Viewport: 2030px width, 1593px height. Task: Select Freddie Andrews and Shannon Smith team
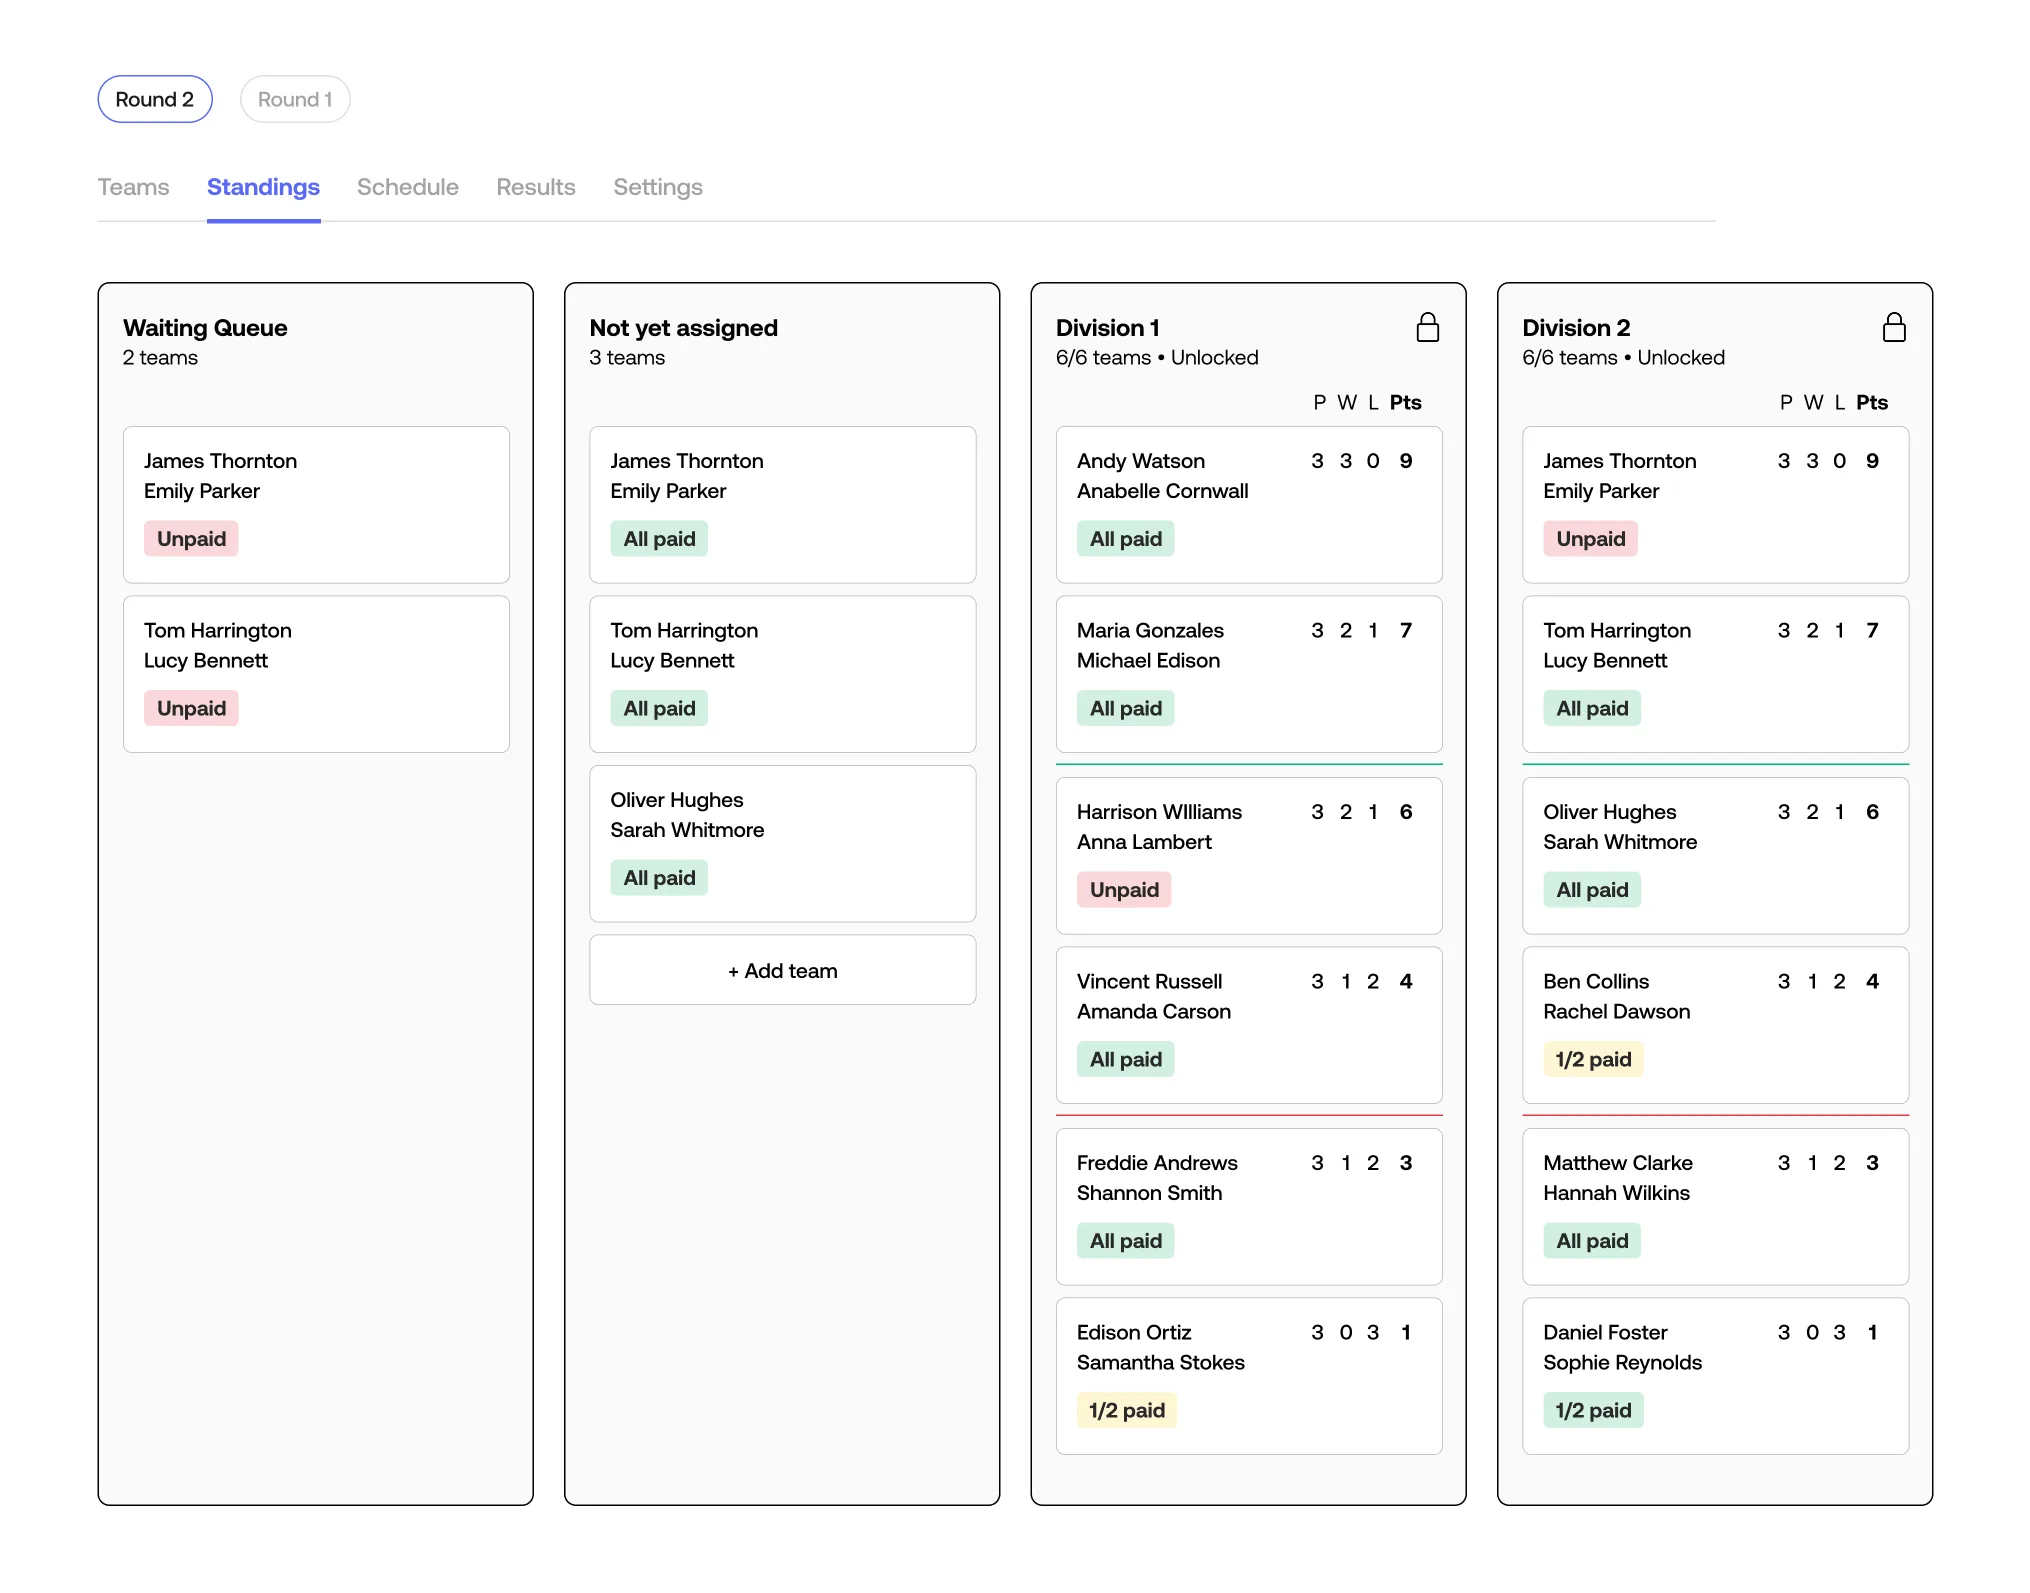pos(1249,1207)
